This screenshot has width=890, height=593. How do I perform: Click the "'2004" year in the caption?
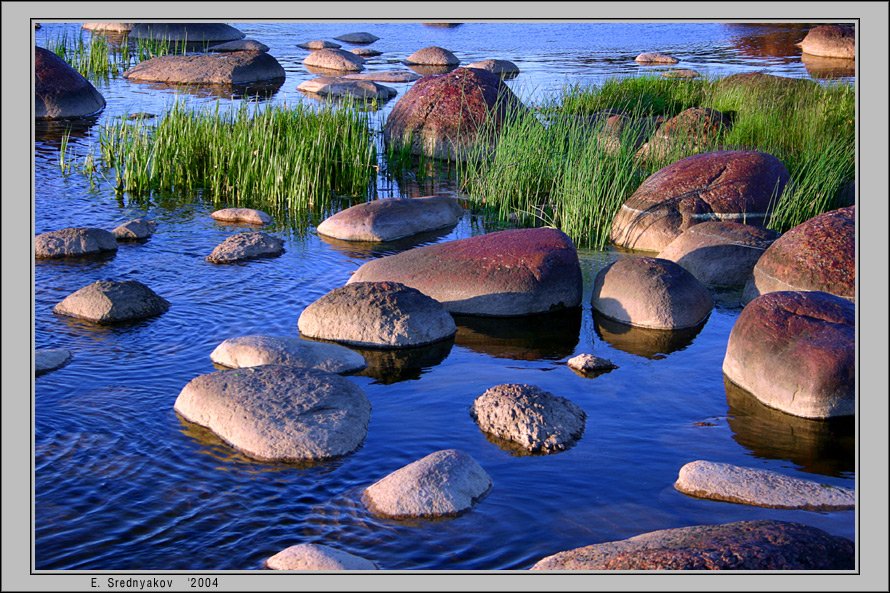203,583
